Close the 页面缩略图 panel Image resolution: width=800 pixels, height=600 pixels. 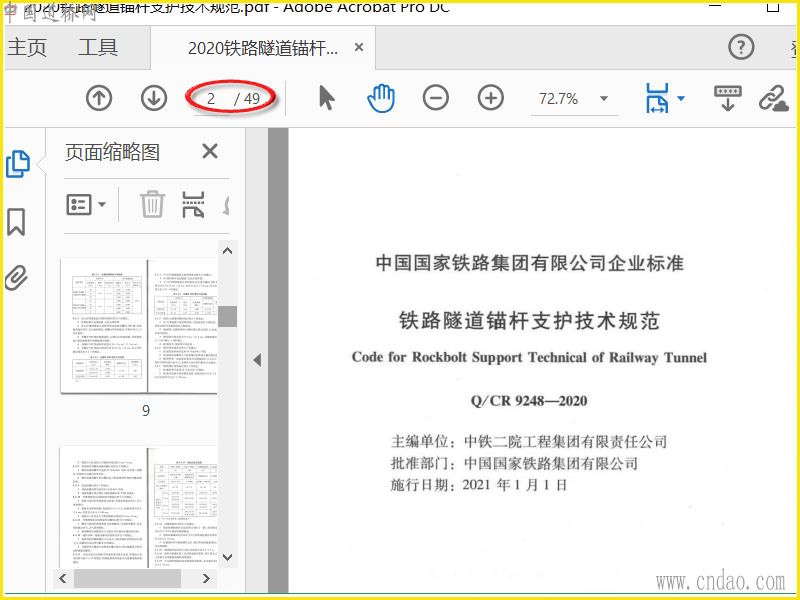[x=210, y=152]
